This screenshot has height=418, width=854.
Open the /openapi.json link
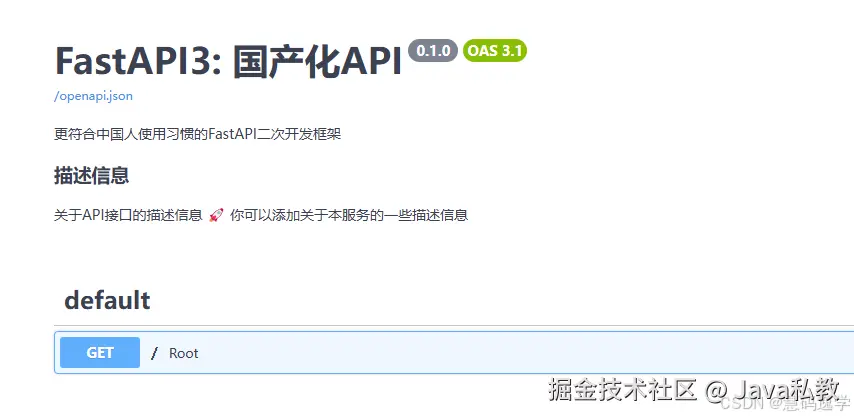pyautogui.click(x=93, y=96)
